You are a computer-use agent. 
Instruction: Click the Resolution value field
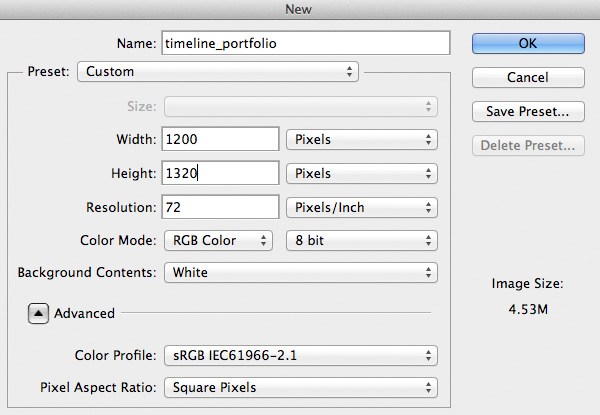tap(219, 207)
